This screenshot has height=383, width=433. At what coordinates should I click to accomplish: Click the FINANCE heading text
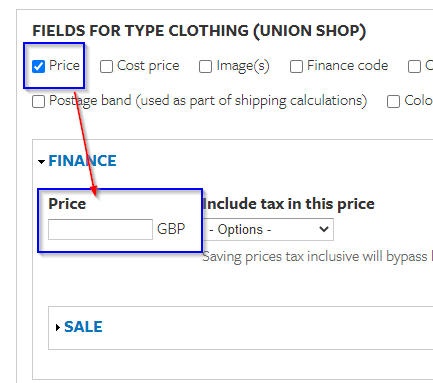pyautogui.click(x=83, y=161)
